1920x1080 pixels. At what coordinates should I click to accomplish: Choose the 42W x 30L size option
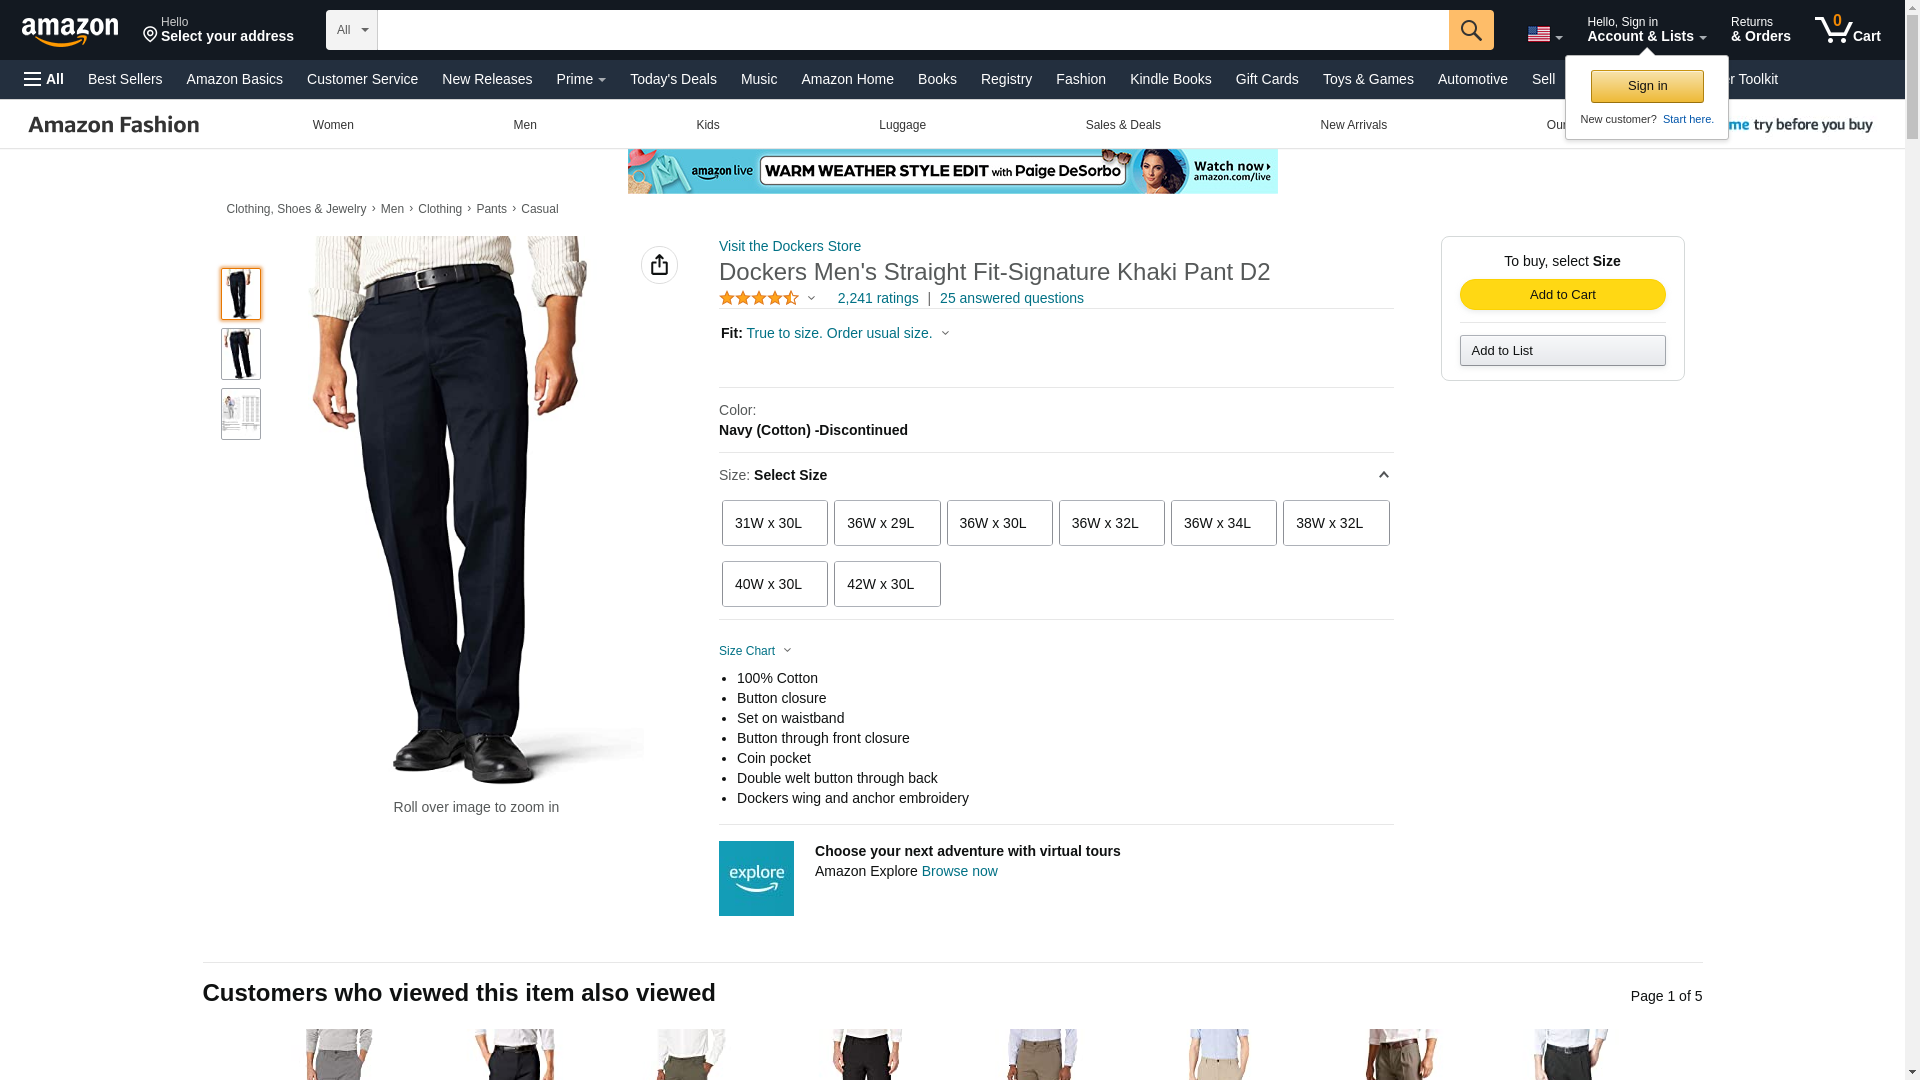pyautogui.click(x=886, y=584)
